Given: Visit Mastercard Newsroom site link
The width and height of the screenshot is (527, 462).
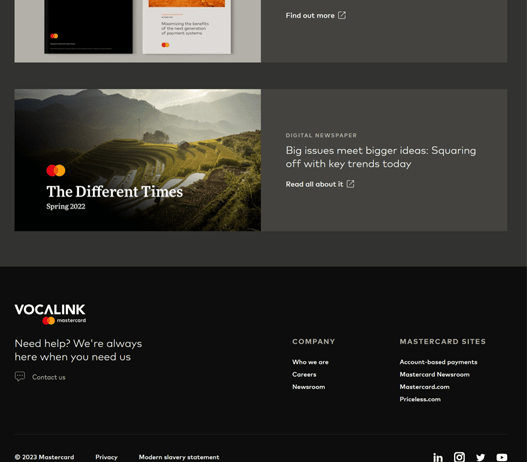Looking at the screenshot, I should click(435, 374).
